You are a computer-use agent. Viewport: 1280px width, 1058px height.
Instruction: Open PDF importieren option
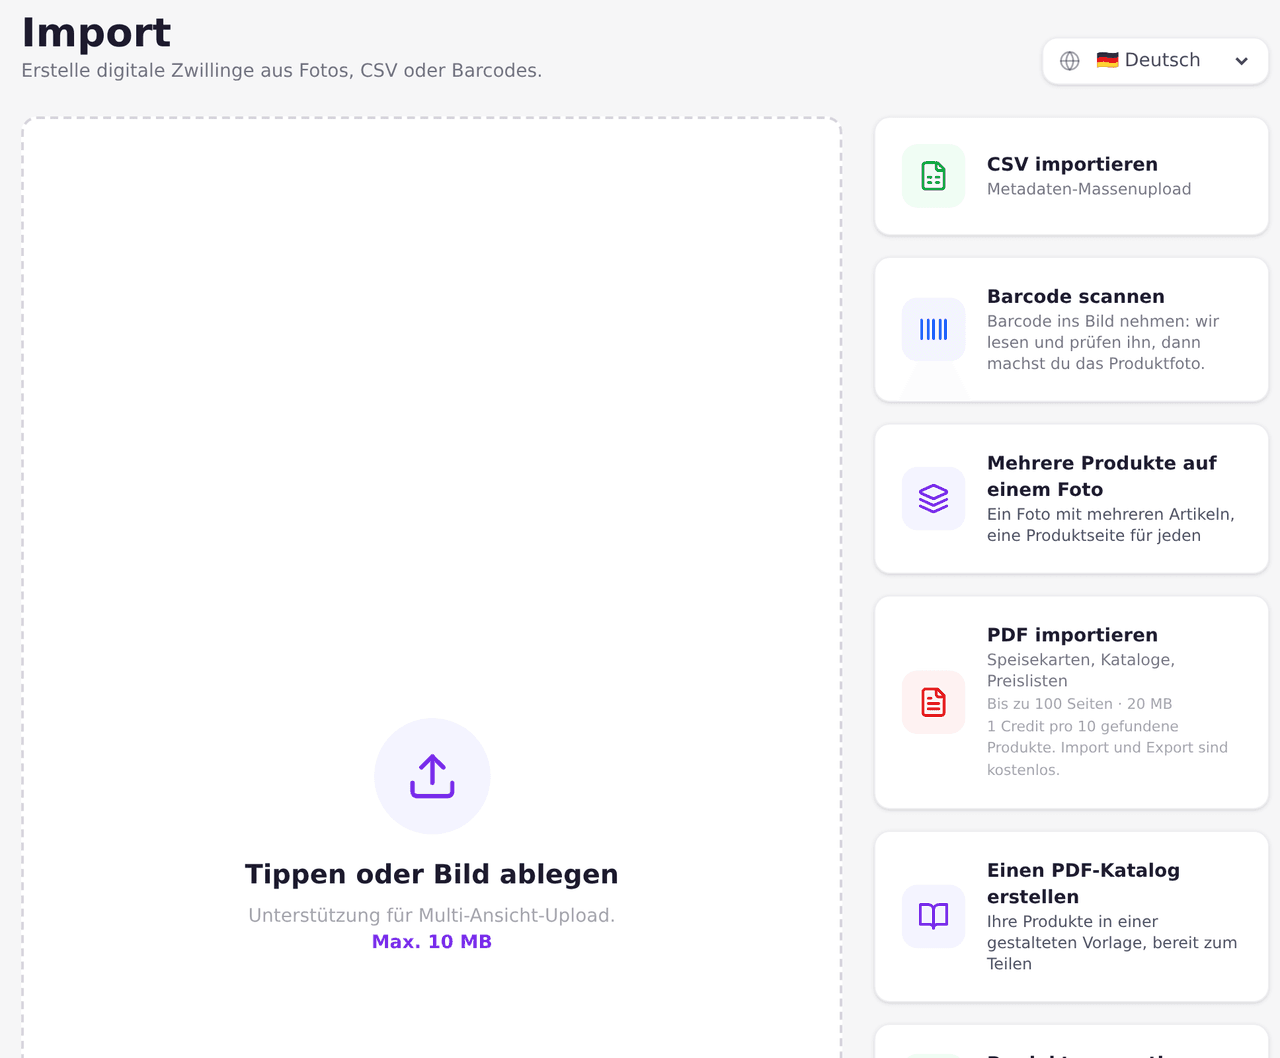1071,702
